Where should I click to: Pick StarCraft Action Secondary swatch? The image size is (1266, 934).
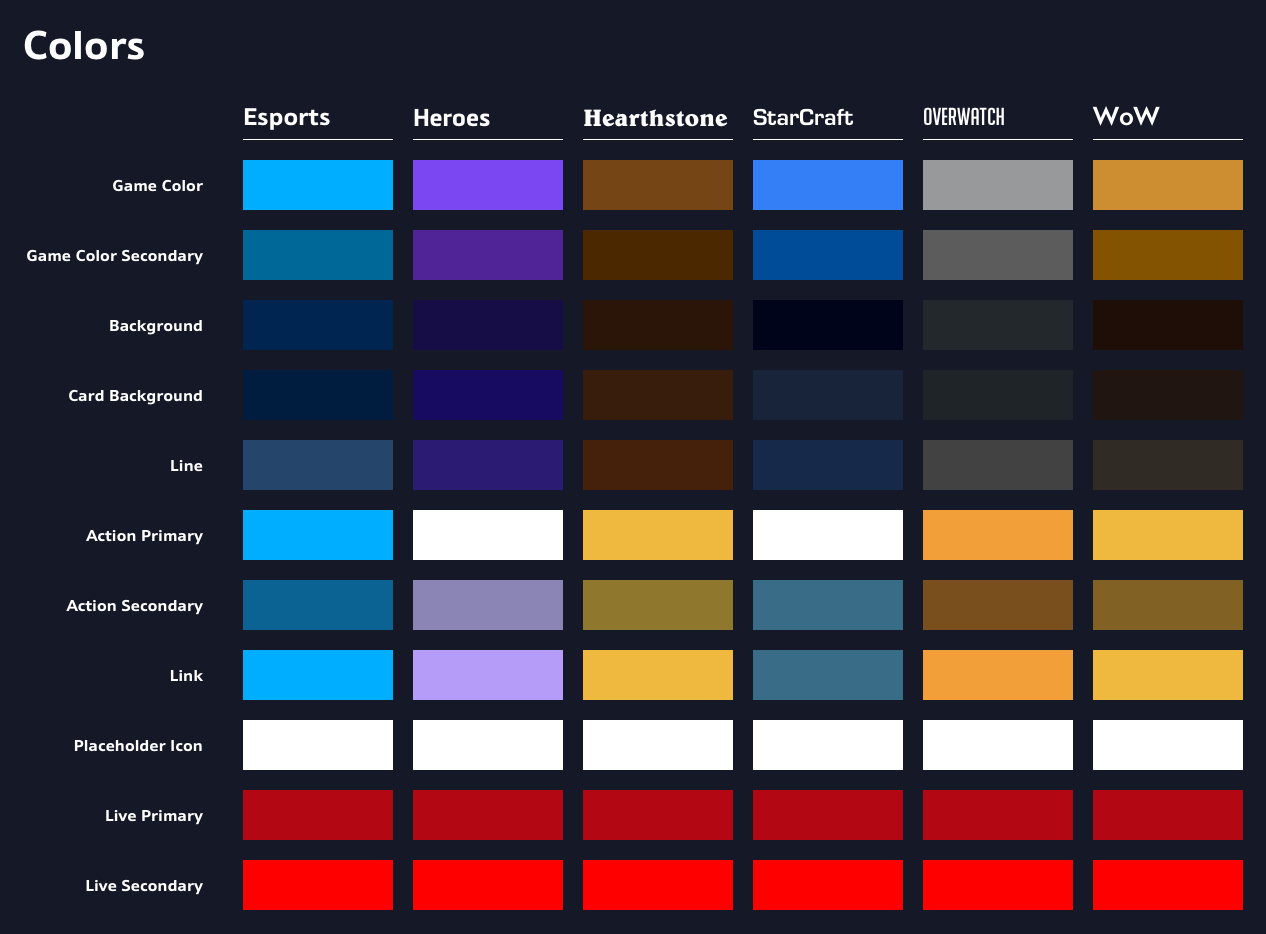click(x=828, y=605)
